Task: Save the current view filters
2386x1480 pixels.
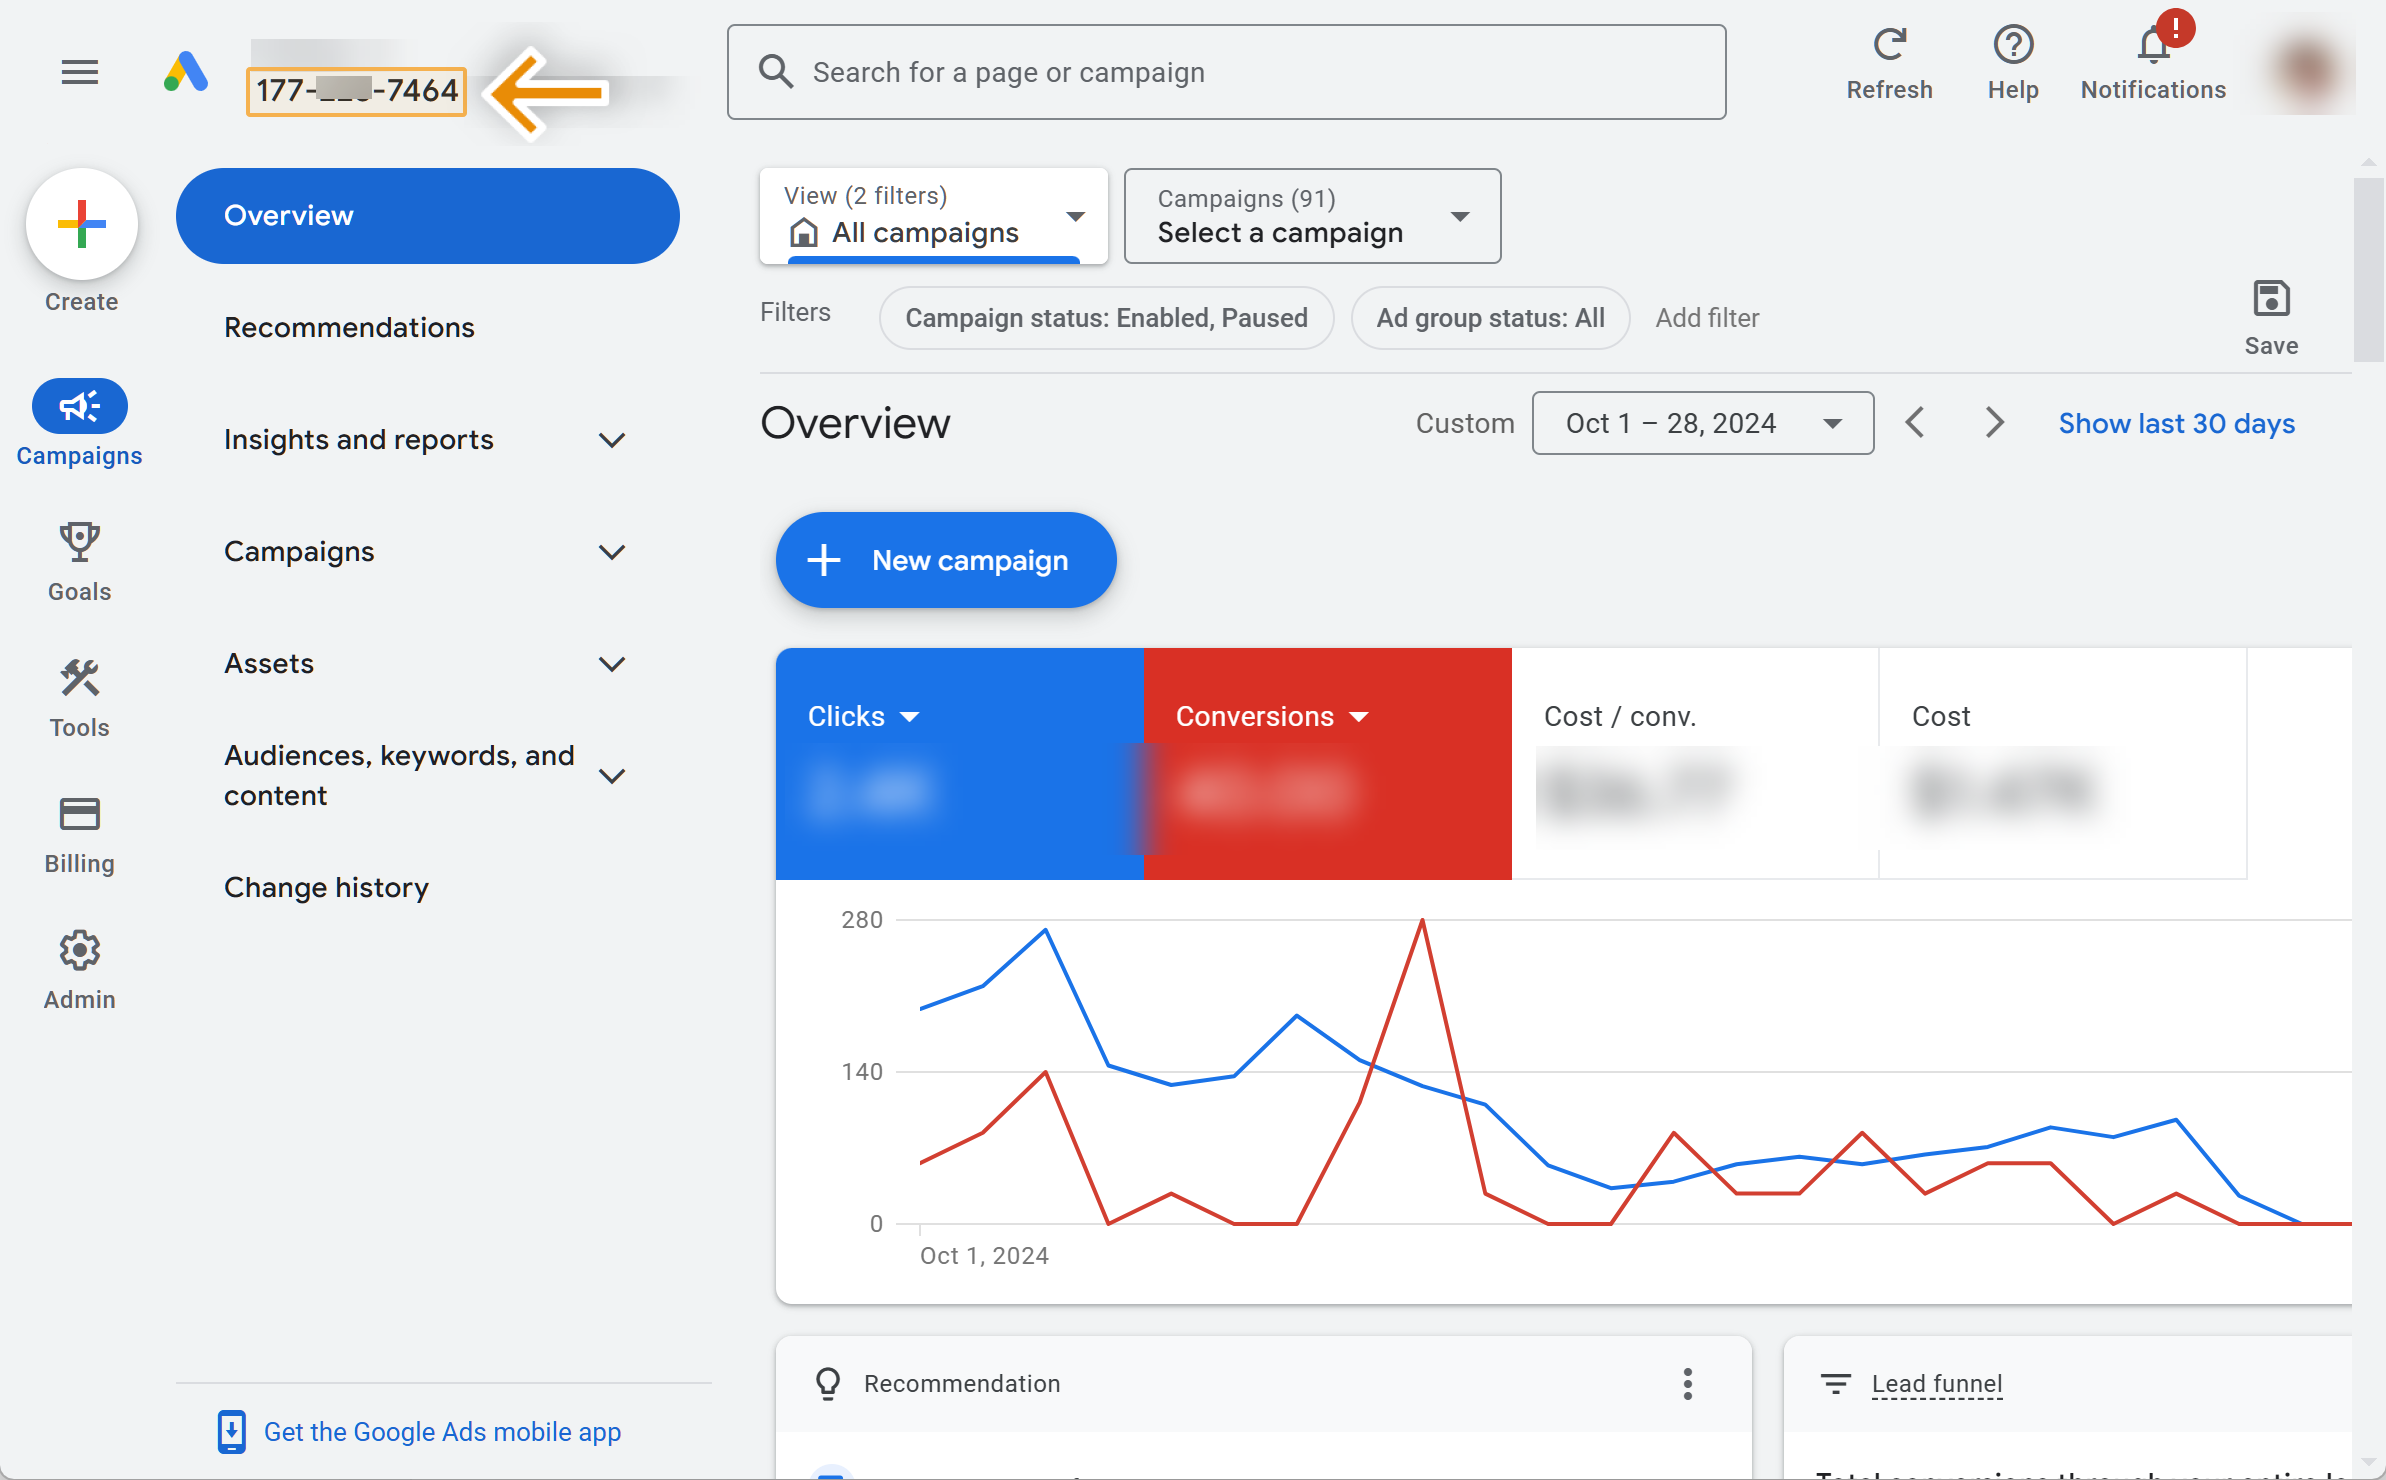Action: (x=2270, y=300)
